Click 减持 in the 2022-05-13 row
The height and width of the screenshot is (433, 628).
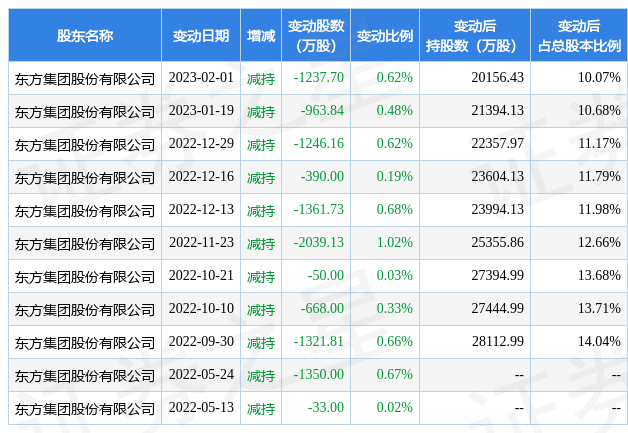(261, 409)
